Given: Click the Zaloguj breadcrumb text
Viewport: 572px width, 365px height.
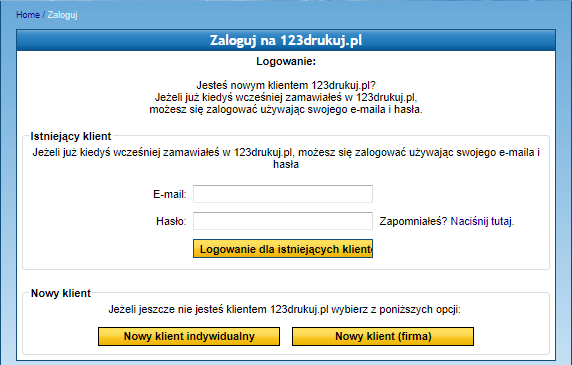Looking at the screenshot, I should tap(62, 15).
